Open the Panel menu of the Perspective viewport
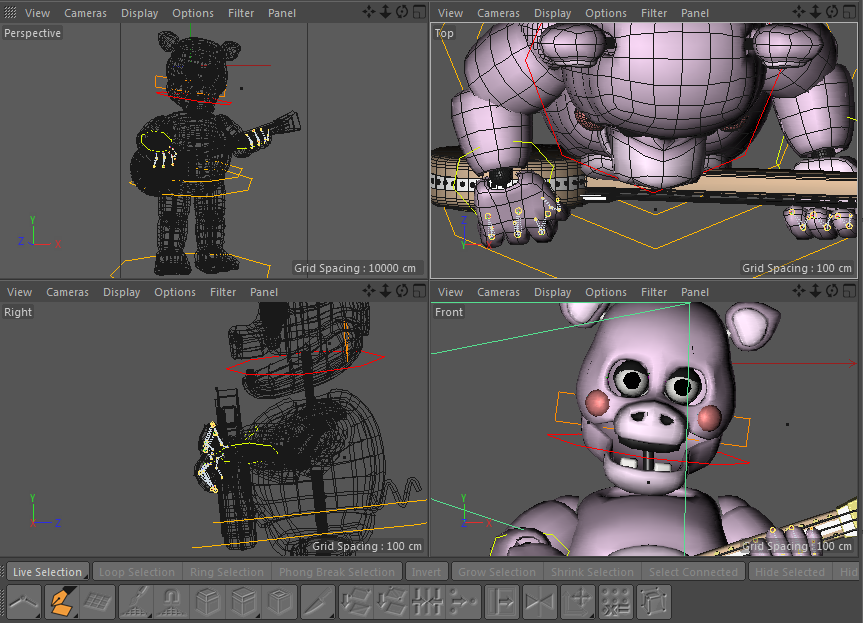Image resolution: width=863 pixels, height=623 pixels. (282, 13)
